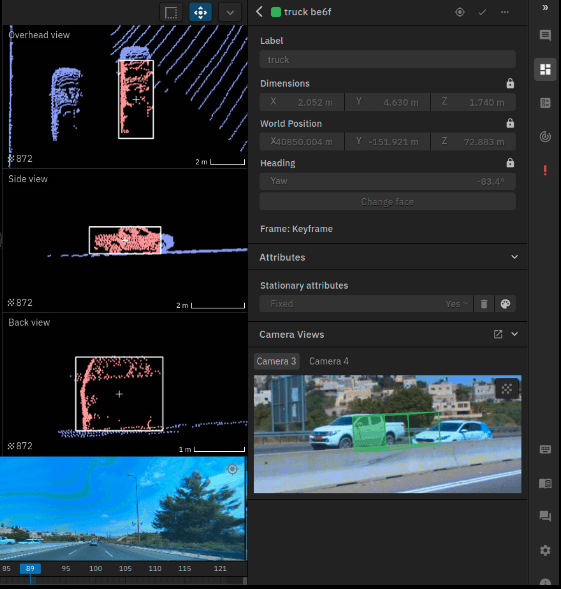561x589 pixels.
Task: Select the Camera 3 tab
Action: tap(277, 361)
